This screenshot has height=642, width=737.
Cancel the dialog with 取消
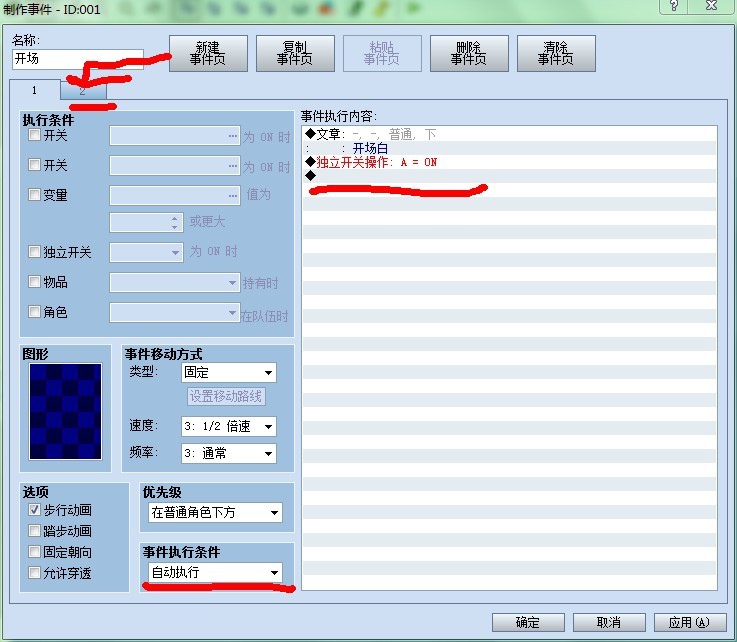pos(609,623)
